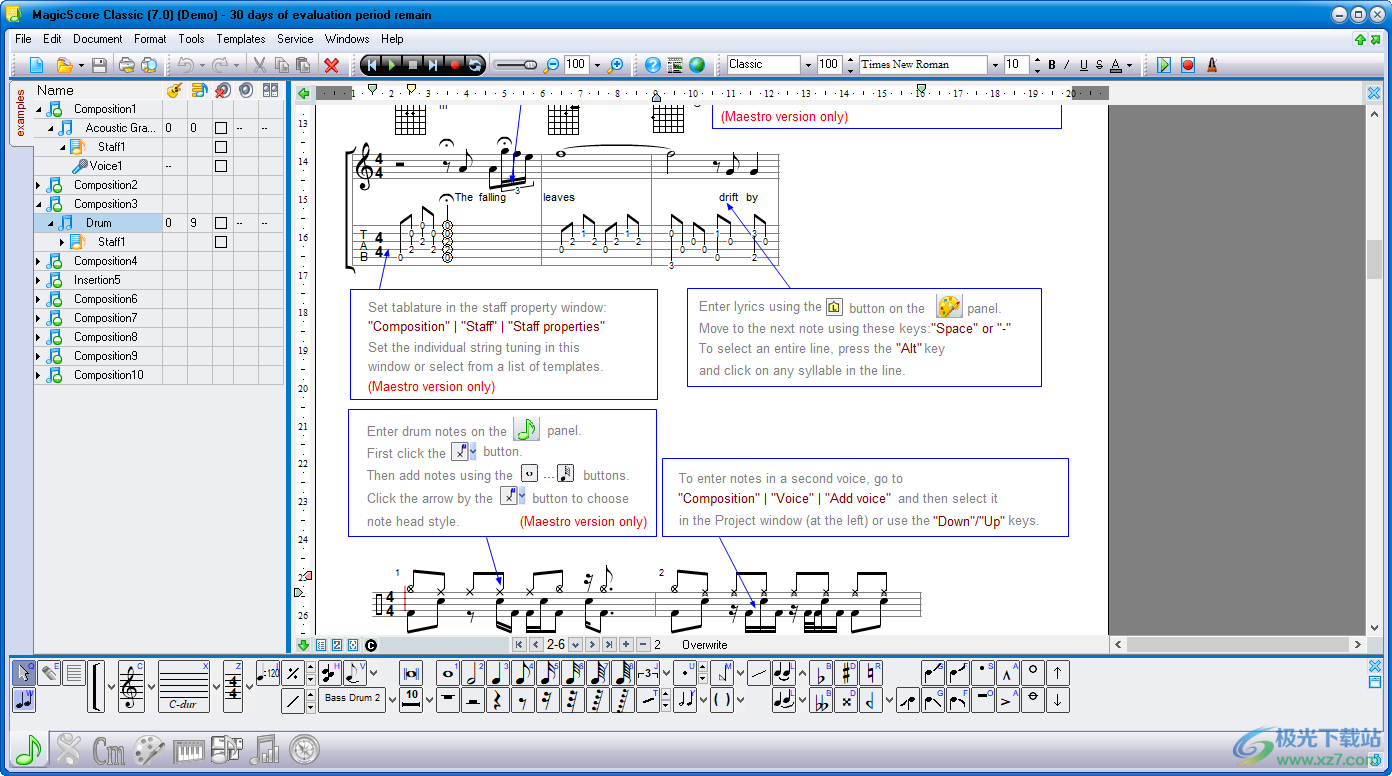Open the Service menu

click(295, 39)
